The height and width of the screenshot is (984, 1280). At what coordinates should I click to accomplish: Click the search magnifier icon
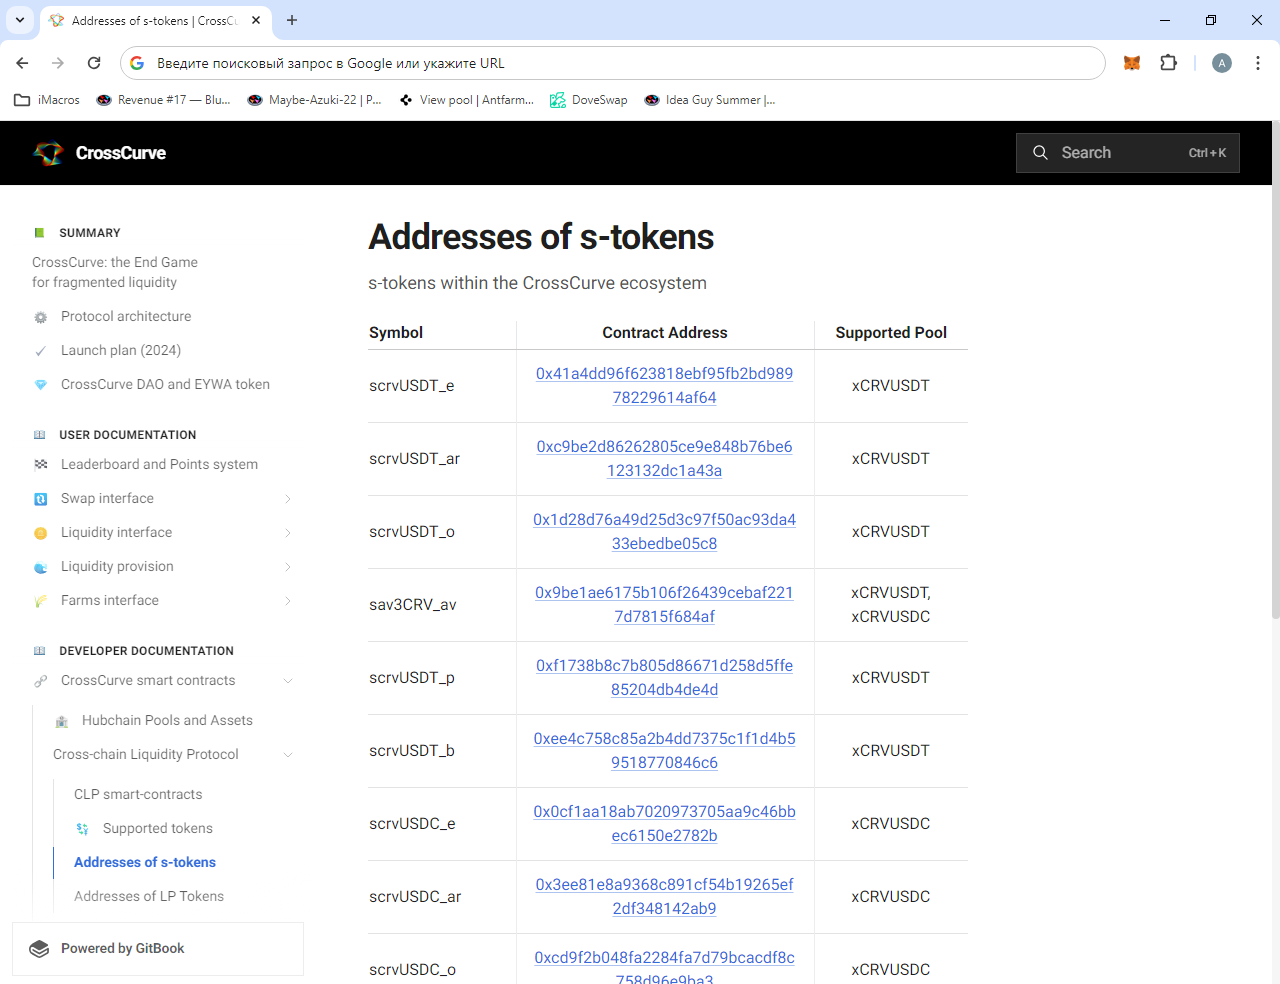pos(1040,153)
